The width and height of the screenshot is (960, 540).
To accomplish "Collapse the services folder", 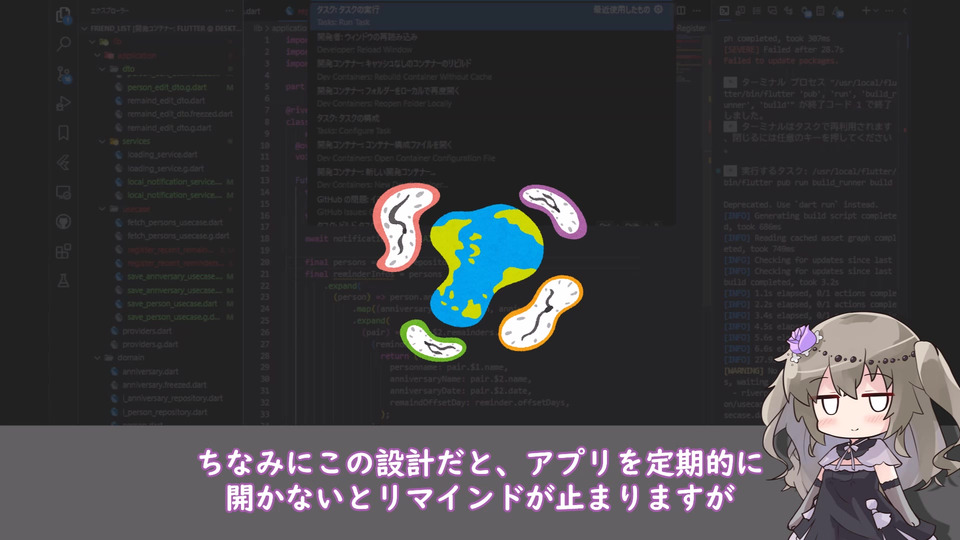I will pyautogui.click(x=102, y=141).
